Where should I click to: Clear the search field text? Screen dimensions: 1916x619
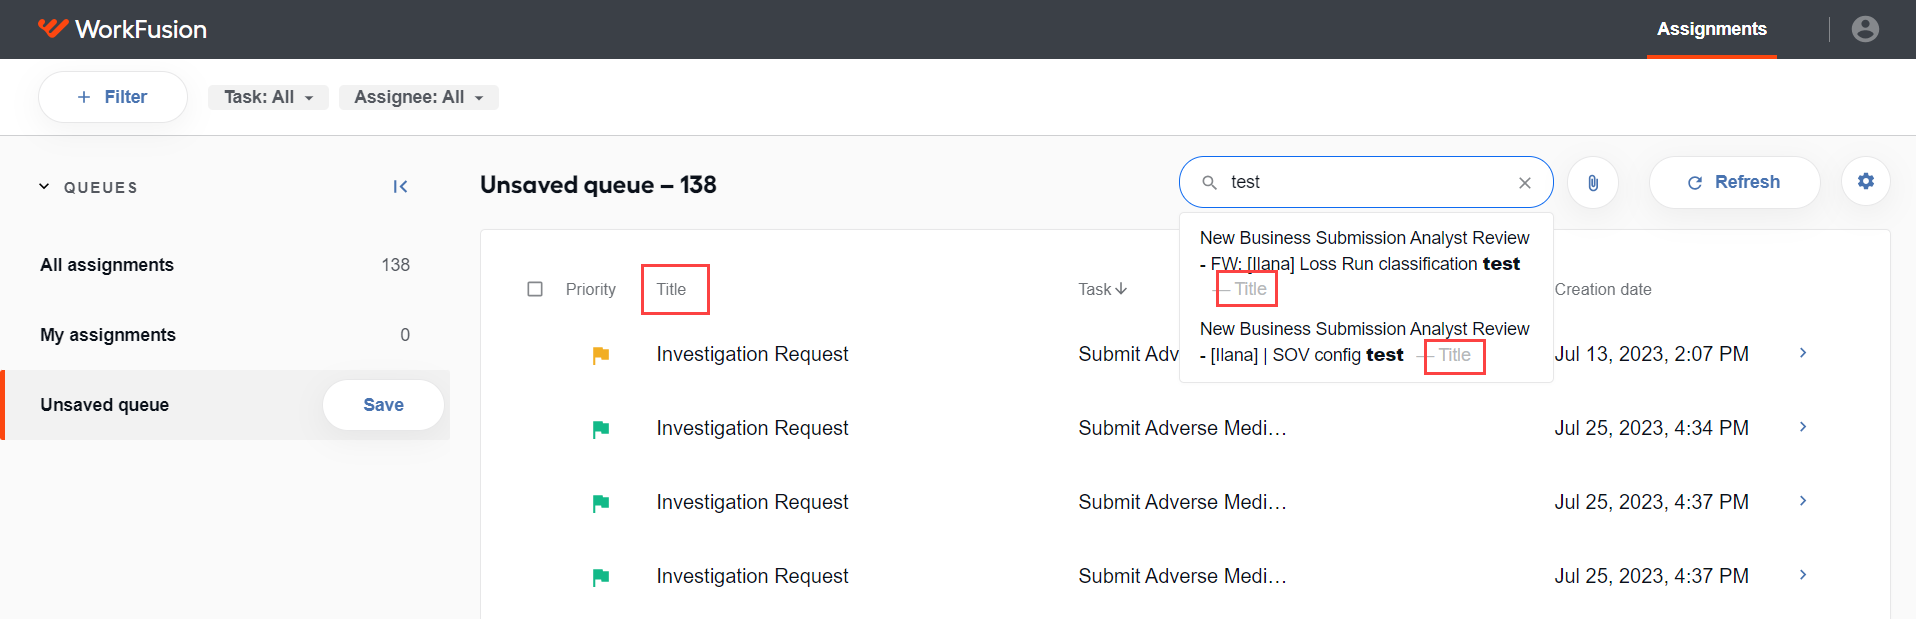pyautogui.click(x=1525, y=183)
